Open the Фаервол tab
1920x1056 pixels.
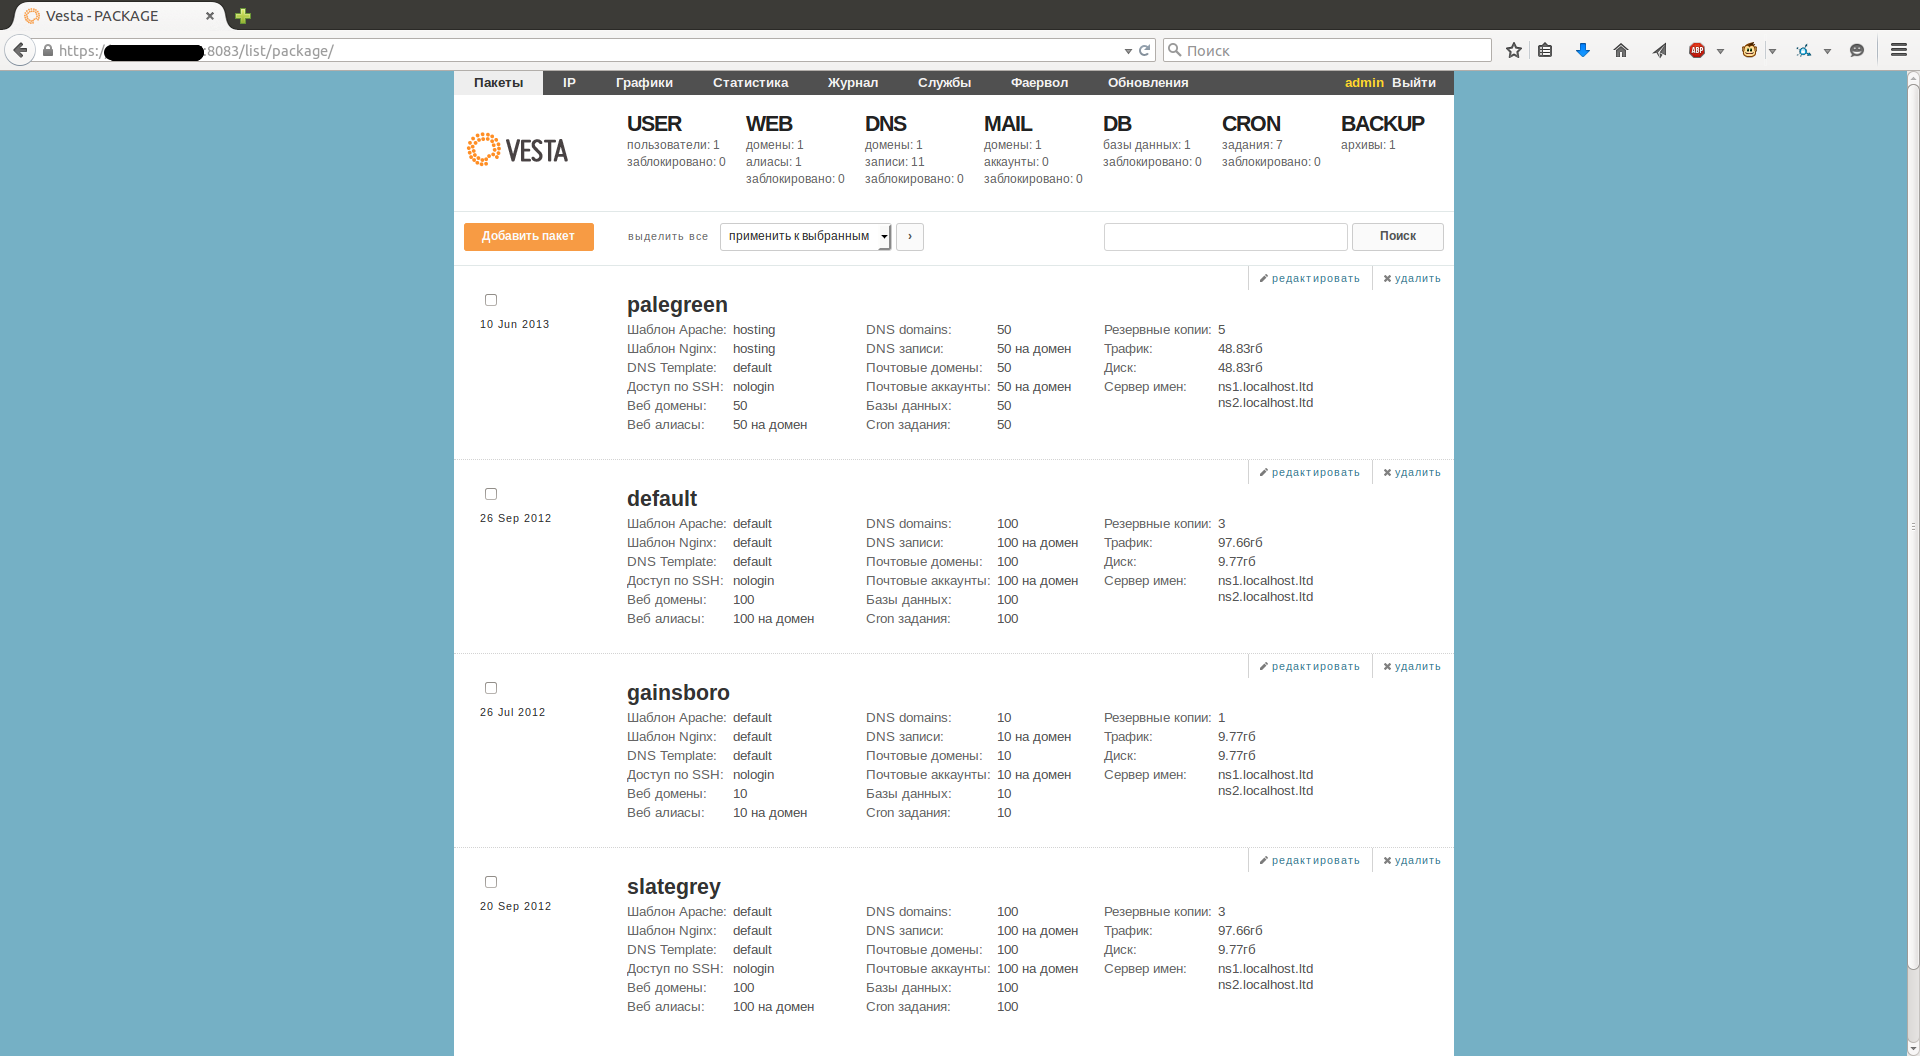[1039, 83]
